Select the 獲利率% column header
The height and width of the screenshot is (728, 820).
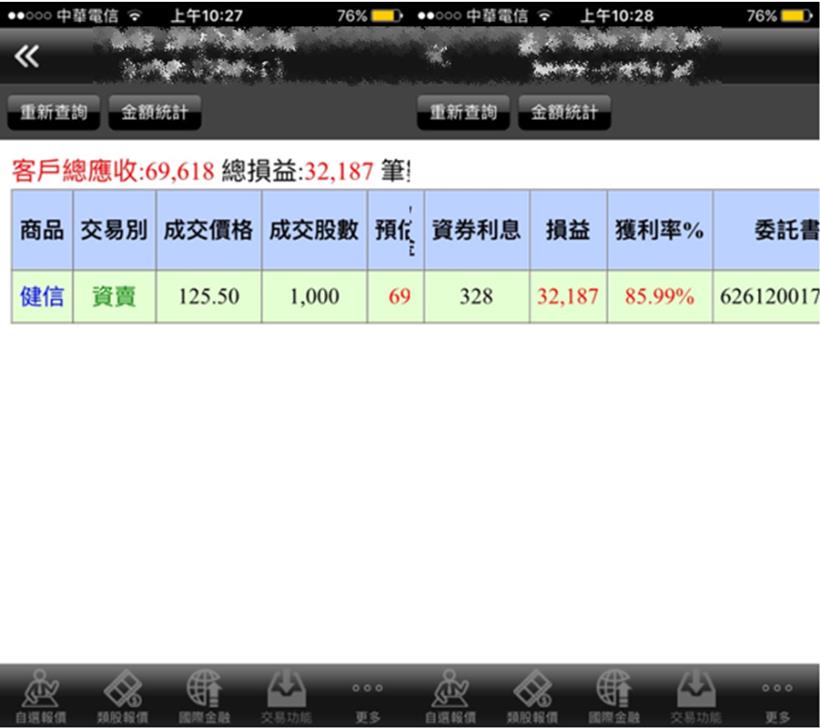click(x=659, y=230)
